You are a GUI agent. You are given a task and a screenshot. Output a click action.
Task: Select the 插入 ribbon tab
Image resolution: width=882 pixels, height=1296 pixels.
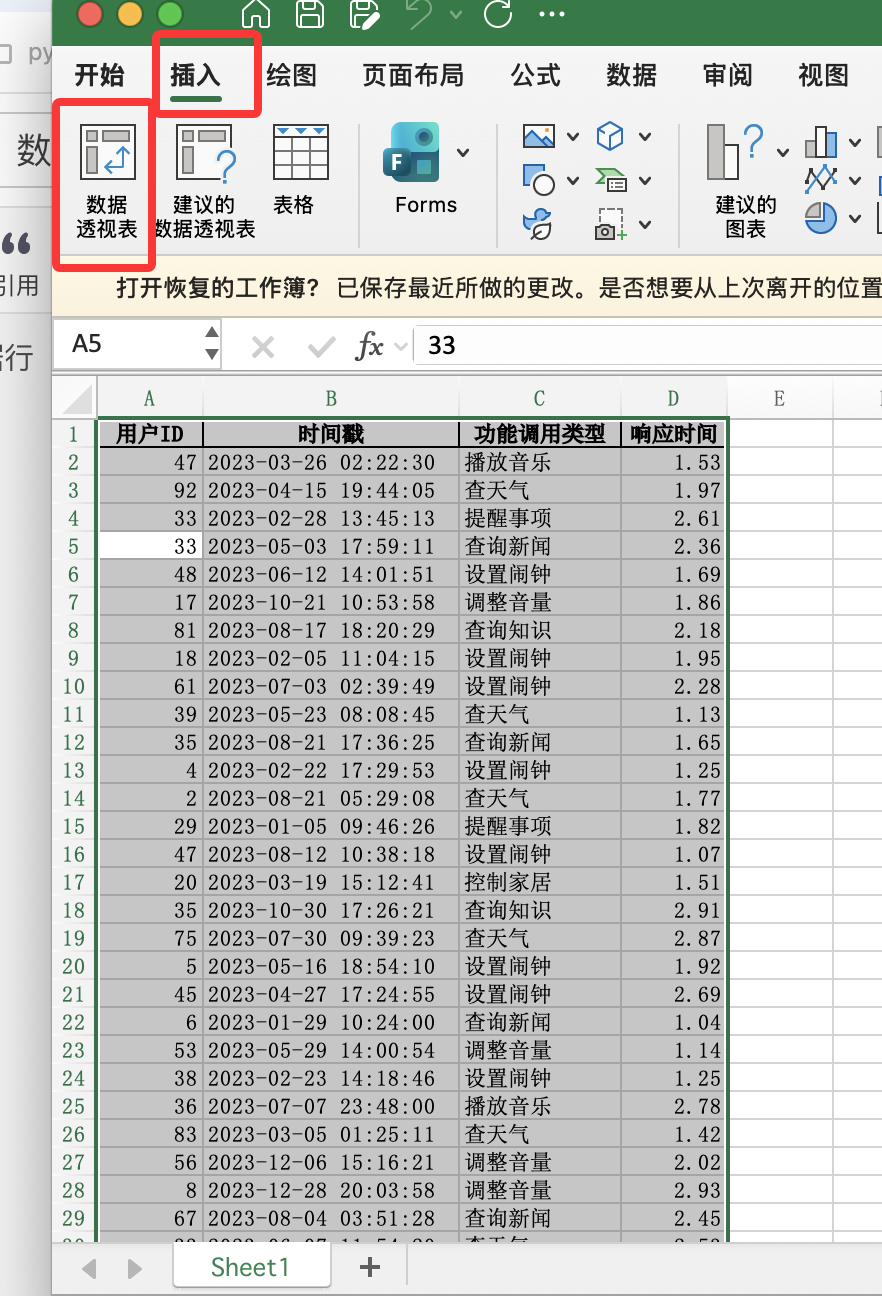click(195, 75)
